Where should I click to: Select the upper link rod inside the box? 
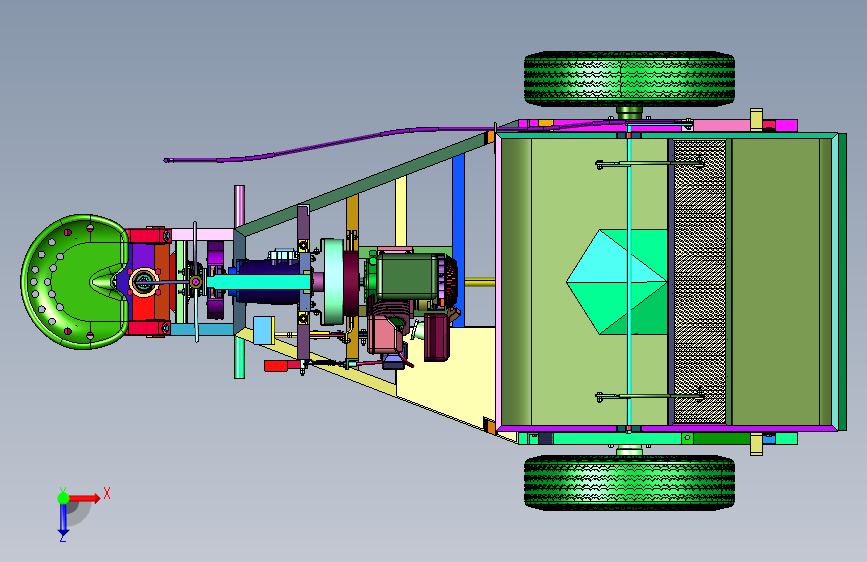pos(650,163)
